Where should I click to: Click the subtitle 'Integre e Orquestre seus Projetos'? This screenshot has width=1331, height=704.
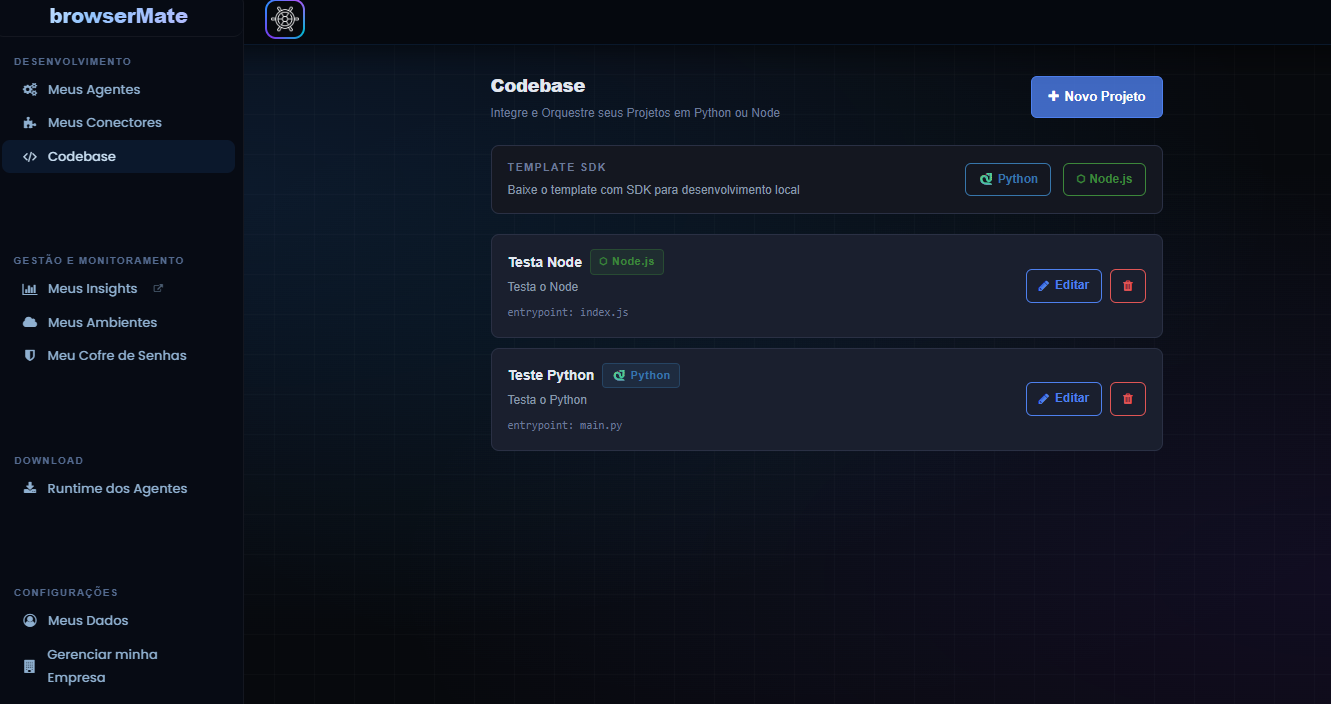(x=635, y=113)
